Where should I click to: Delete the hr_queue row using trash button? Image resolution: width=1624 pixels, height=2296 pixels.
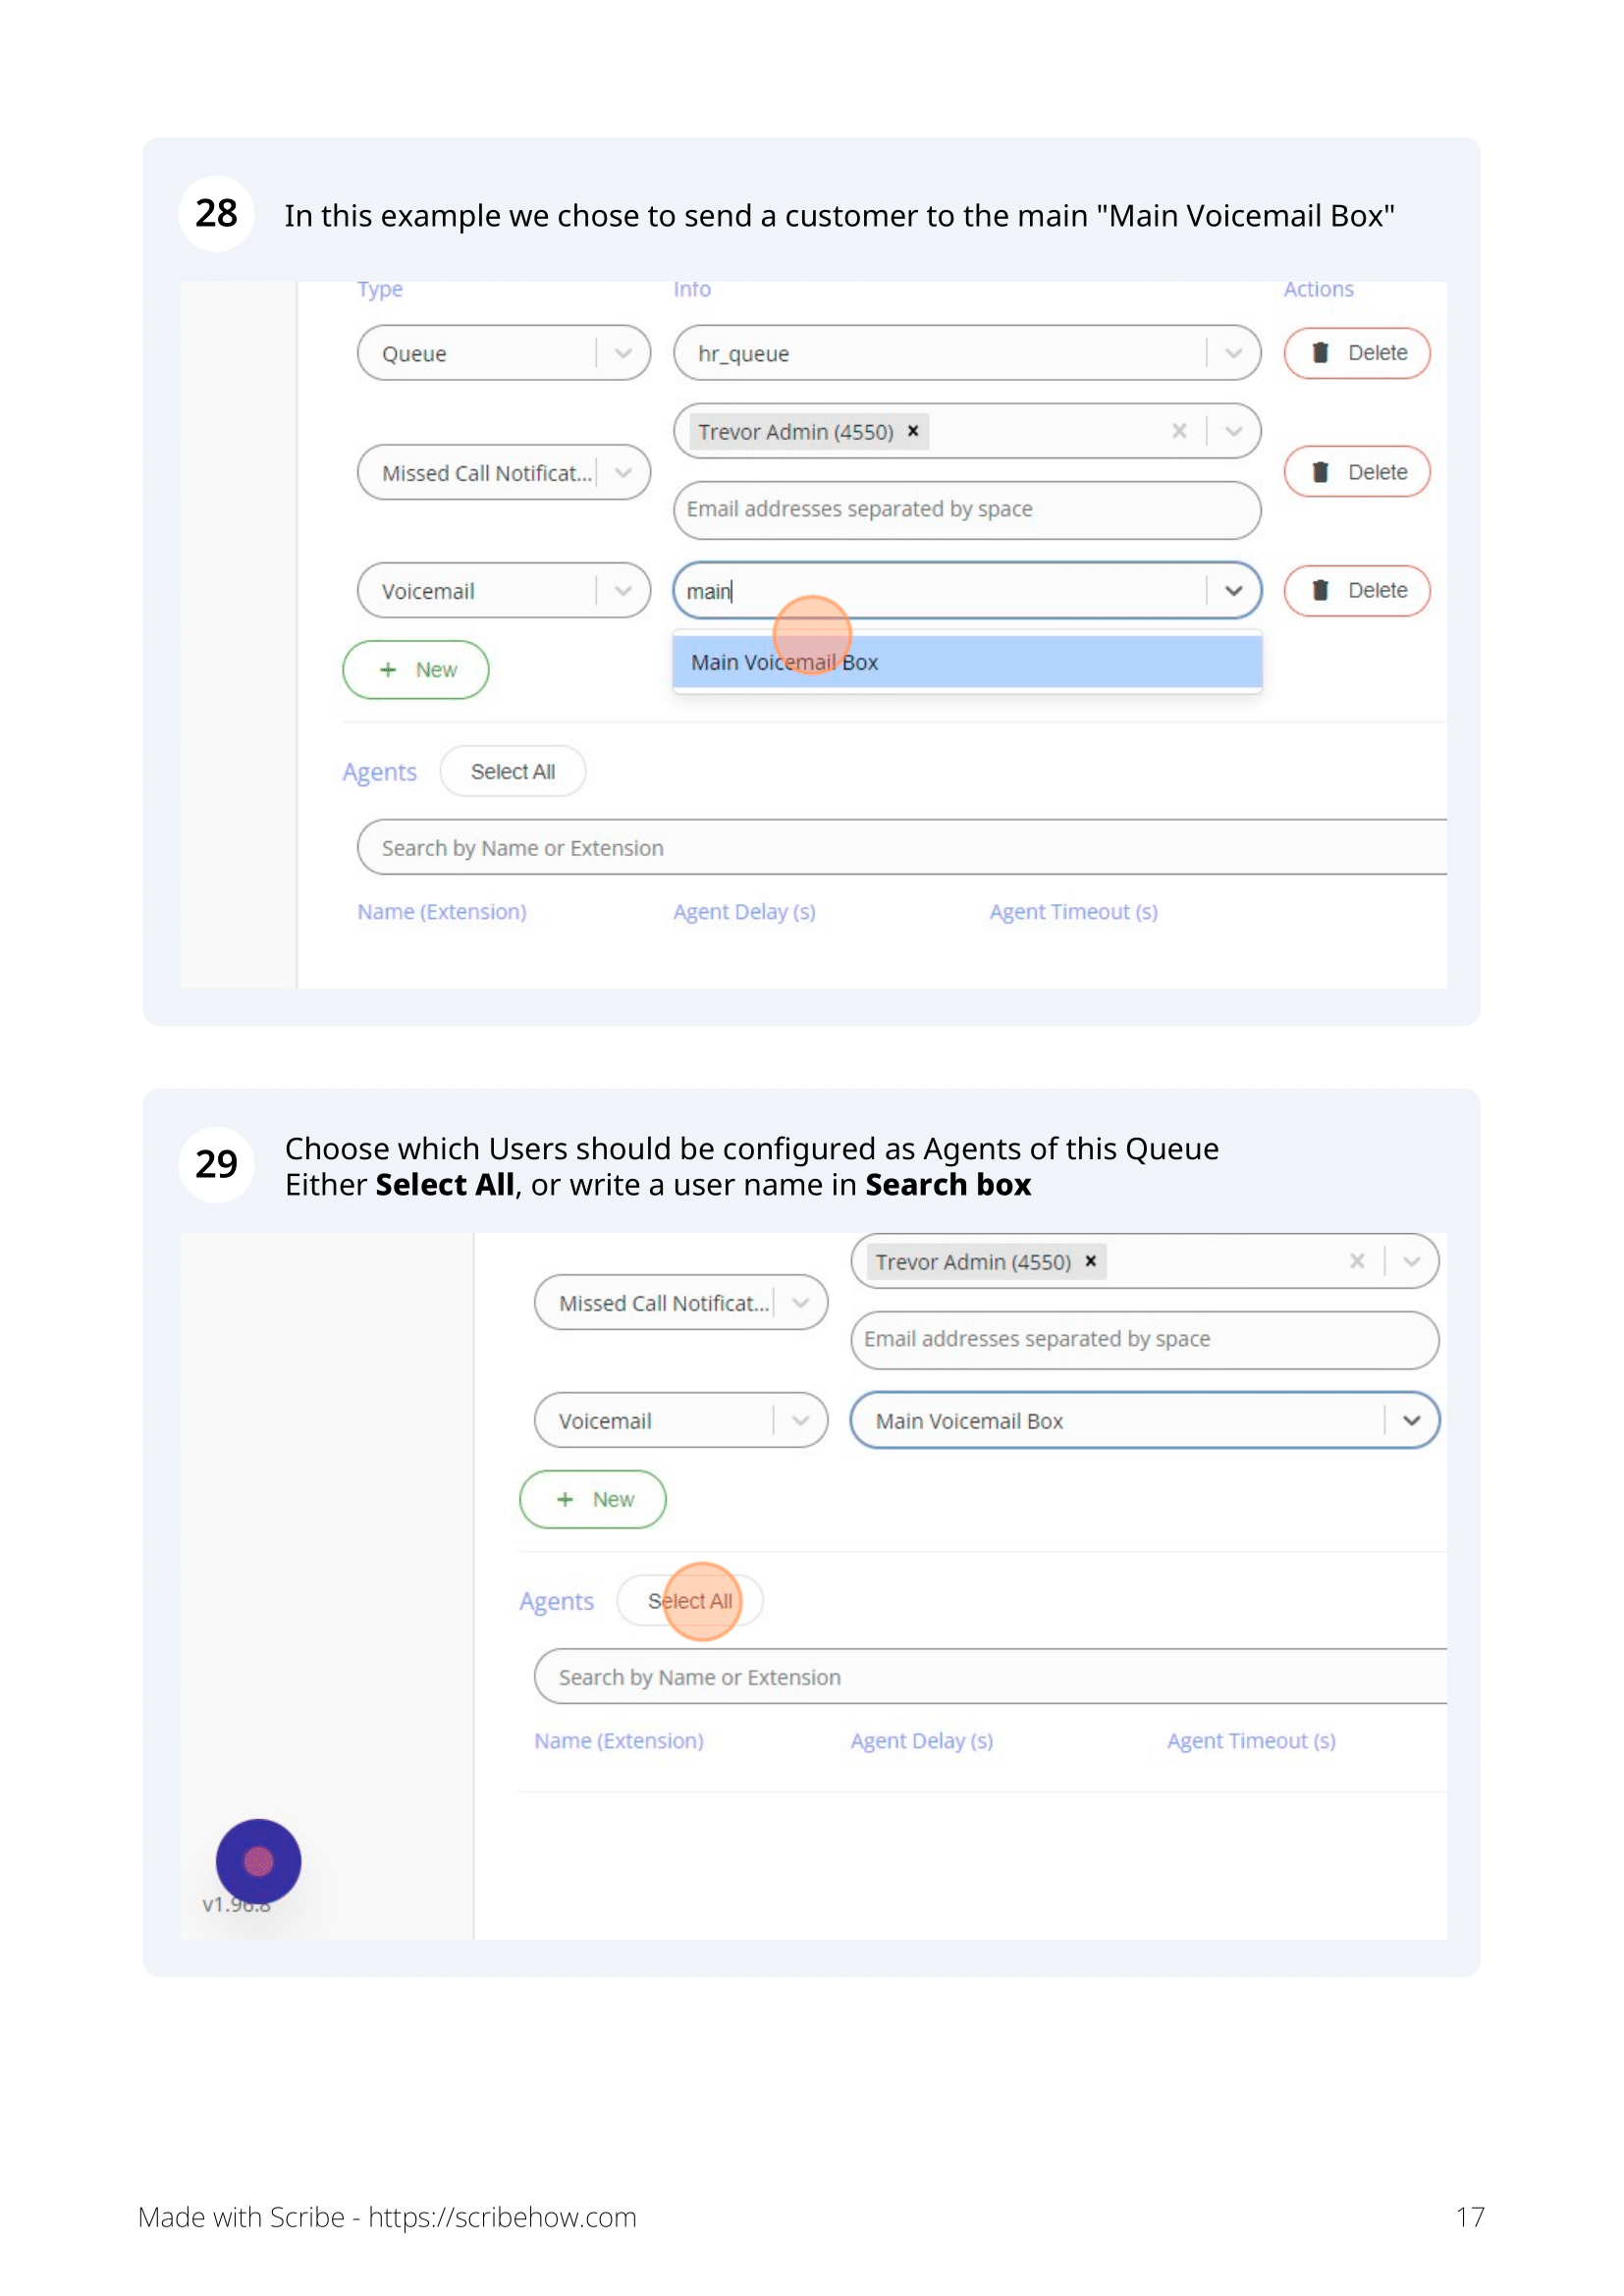(1356, 353)
